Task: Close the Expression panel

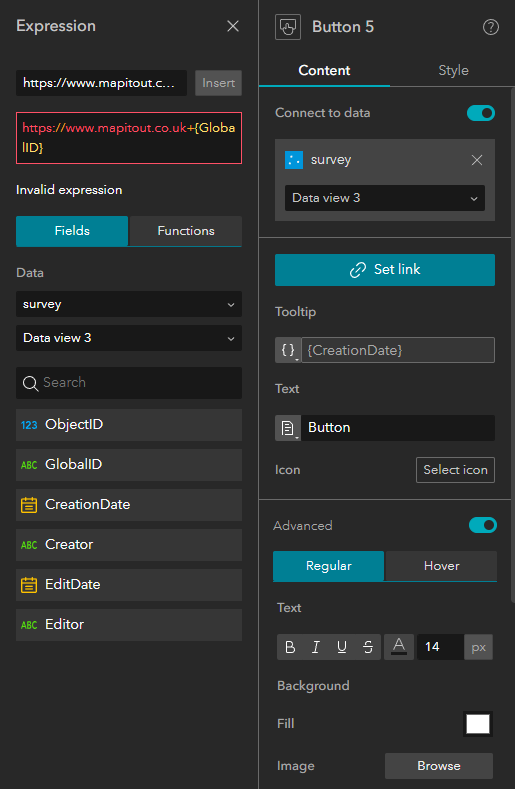Action: 233,26
